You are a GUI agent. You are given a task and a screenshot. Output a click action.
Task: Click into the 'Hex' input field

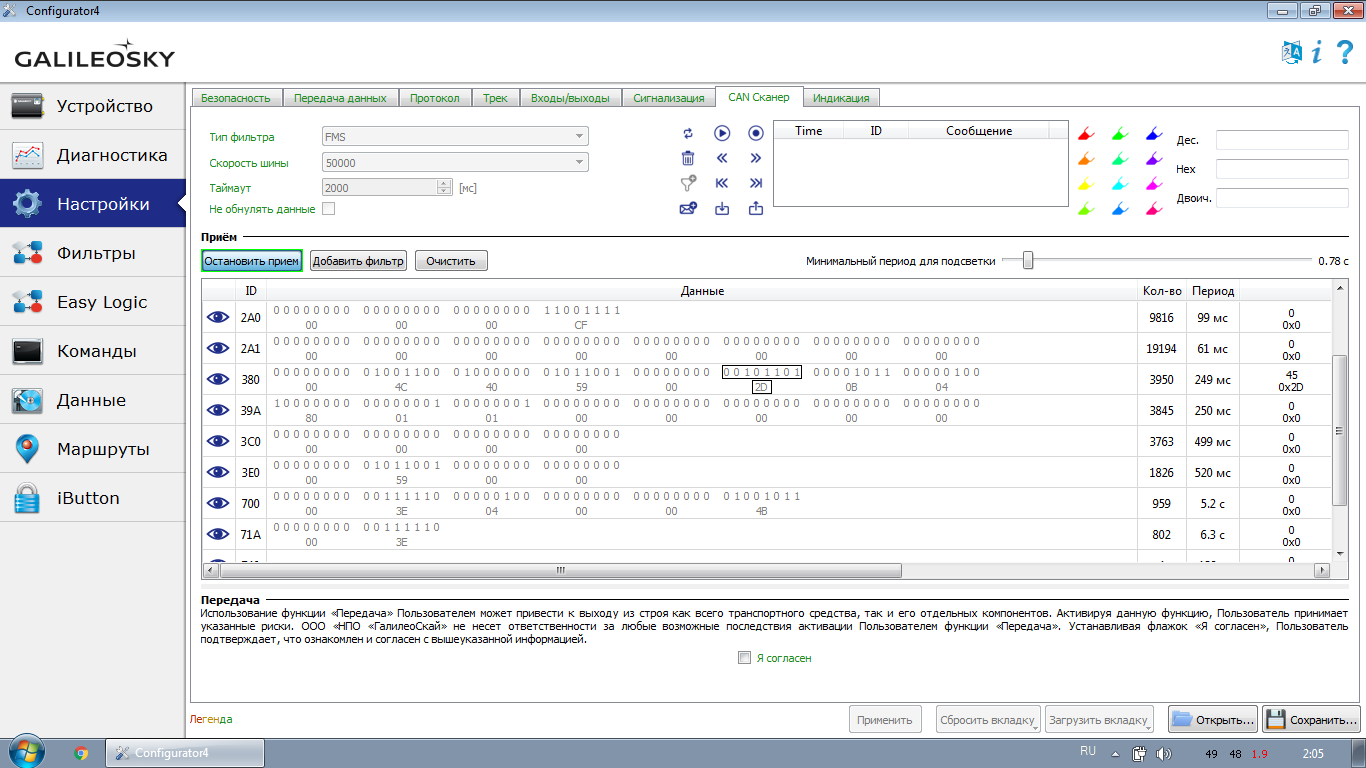click(1281, 169)
